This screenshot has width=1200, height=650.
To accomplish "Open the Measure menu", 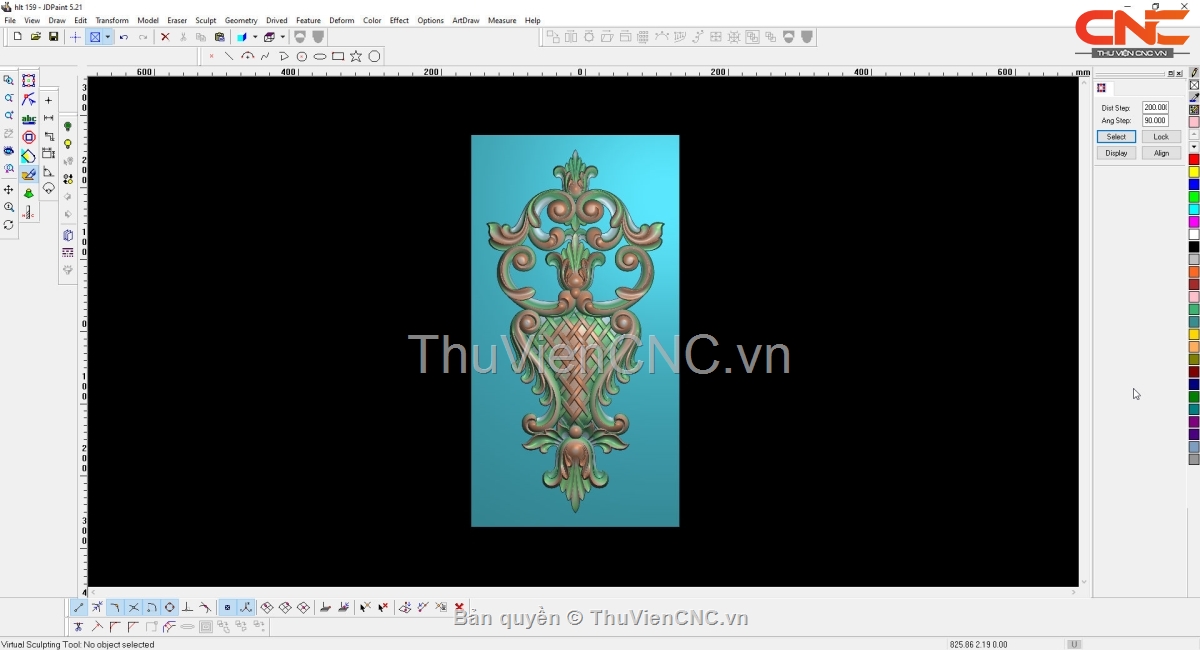I will pos(502,20).
